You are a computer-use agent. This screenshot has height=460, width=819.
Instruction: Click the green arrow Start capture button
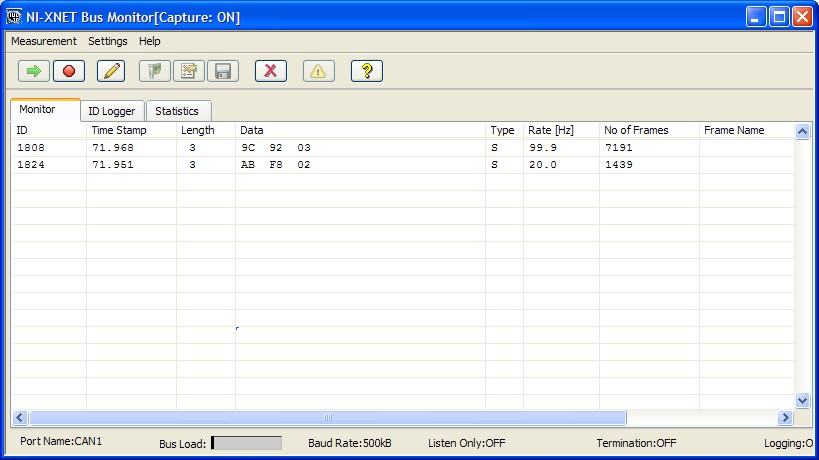(34, 71)
